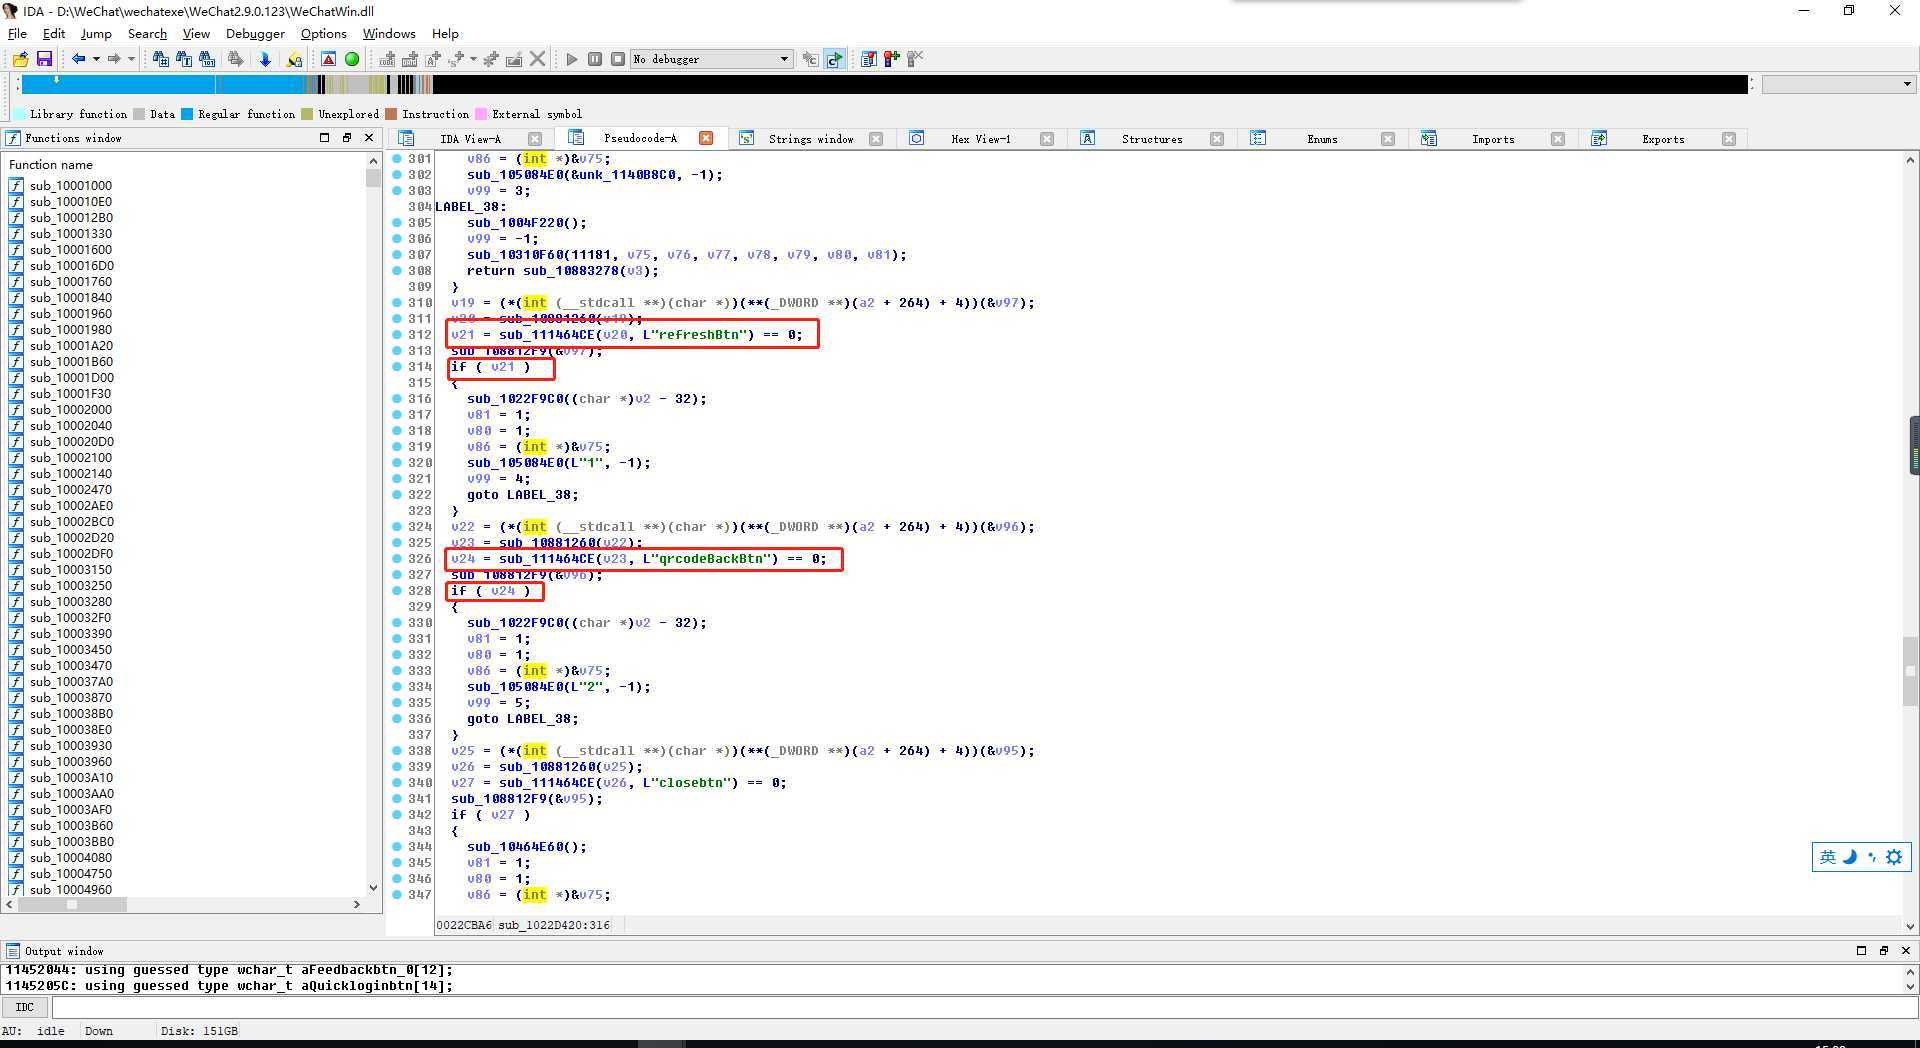This screenshot has height=1048, width=1920.
Task: Click the binoculars byte sequence search icon
Action: coord(207,59)
